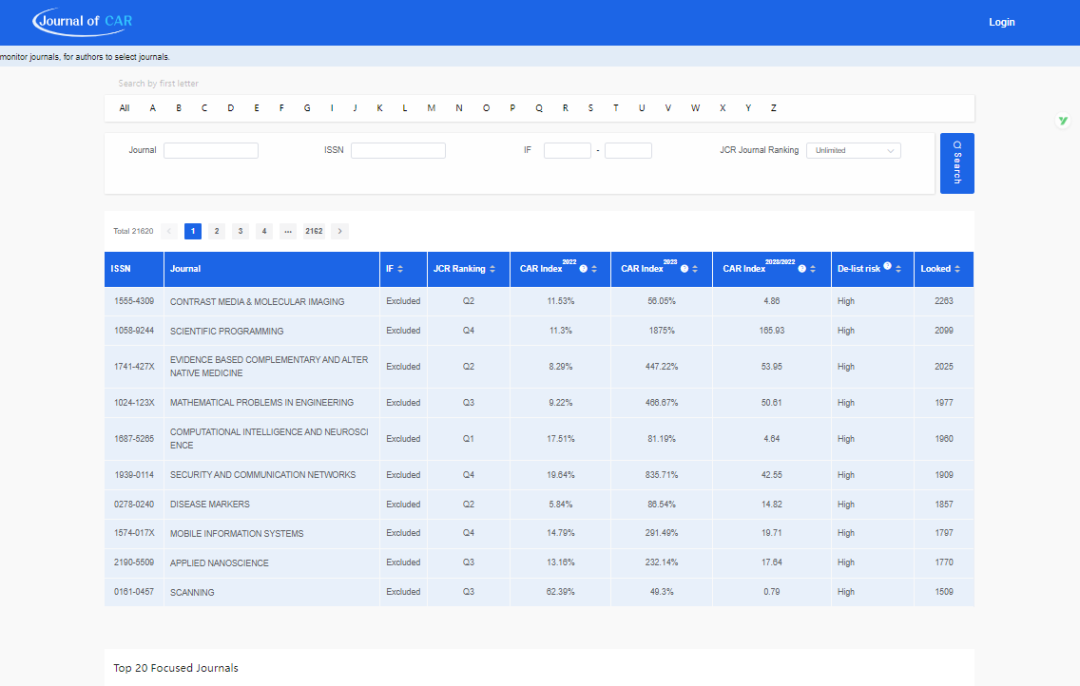Click the pagination ellipsis button

click(288, 231)
